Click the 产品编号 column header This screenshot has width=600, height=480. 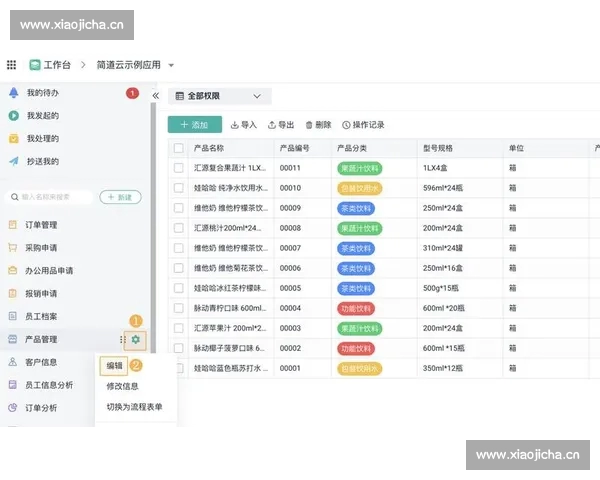295,148
